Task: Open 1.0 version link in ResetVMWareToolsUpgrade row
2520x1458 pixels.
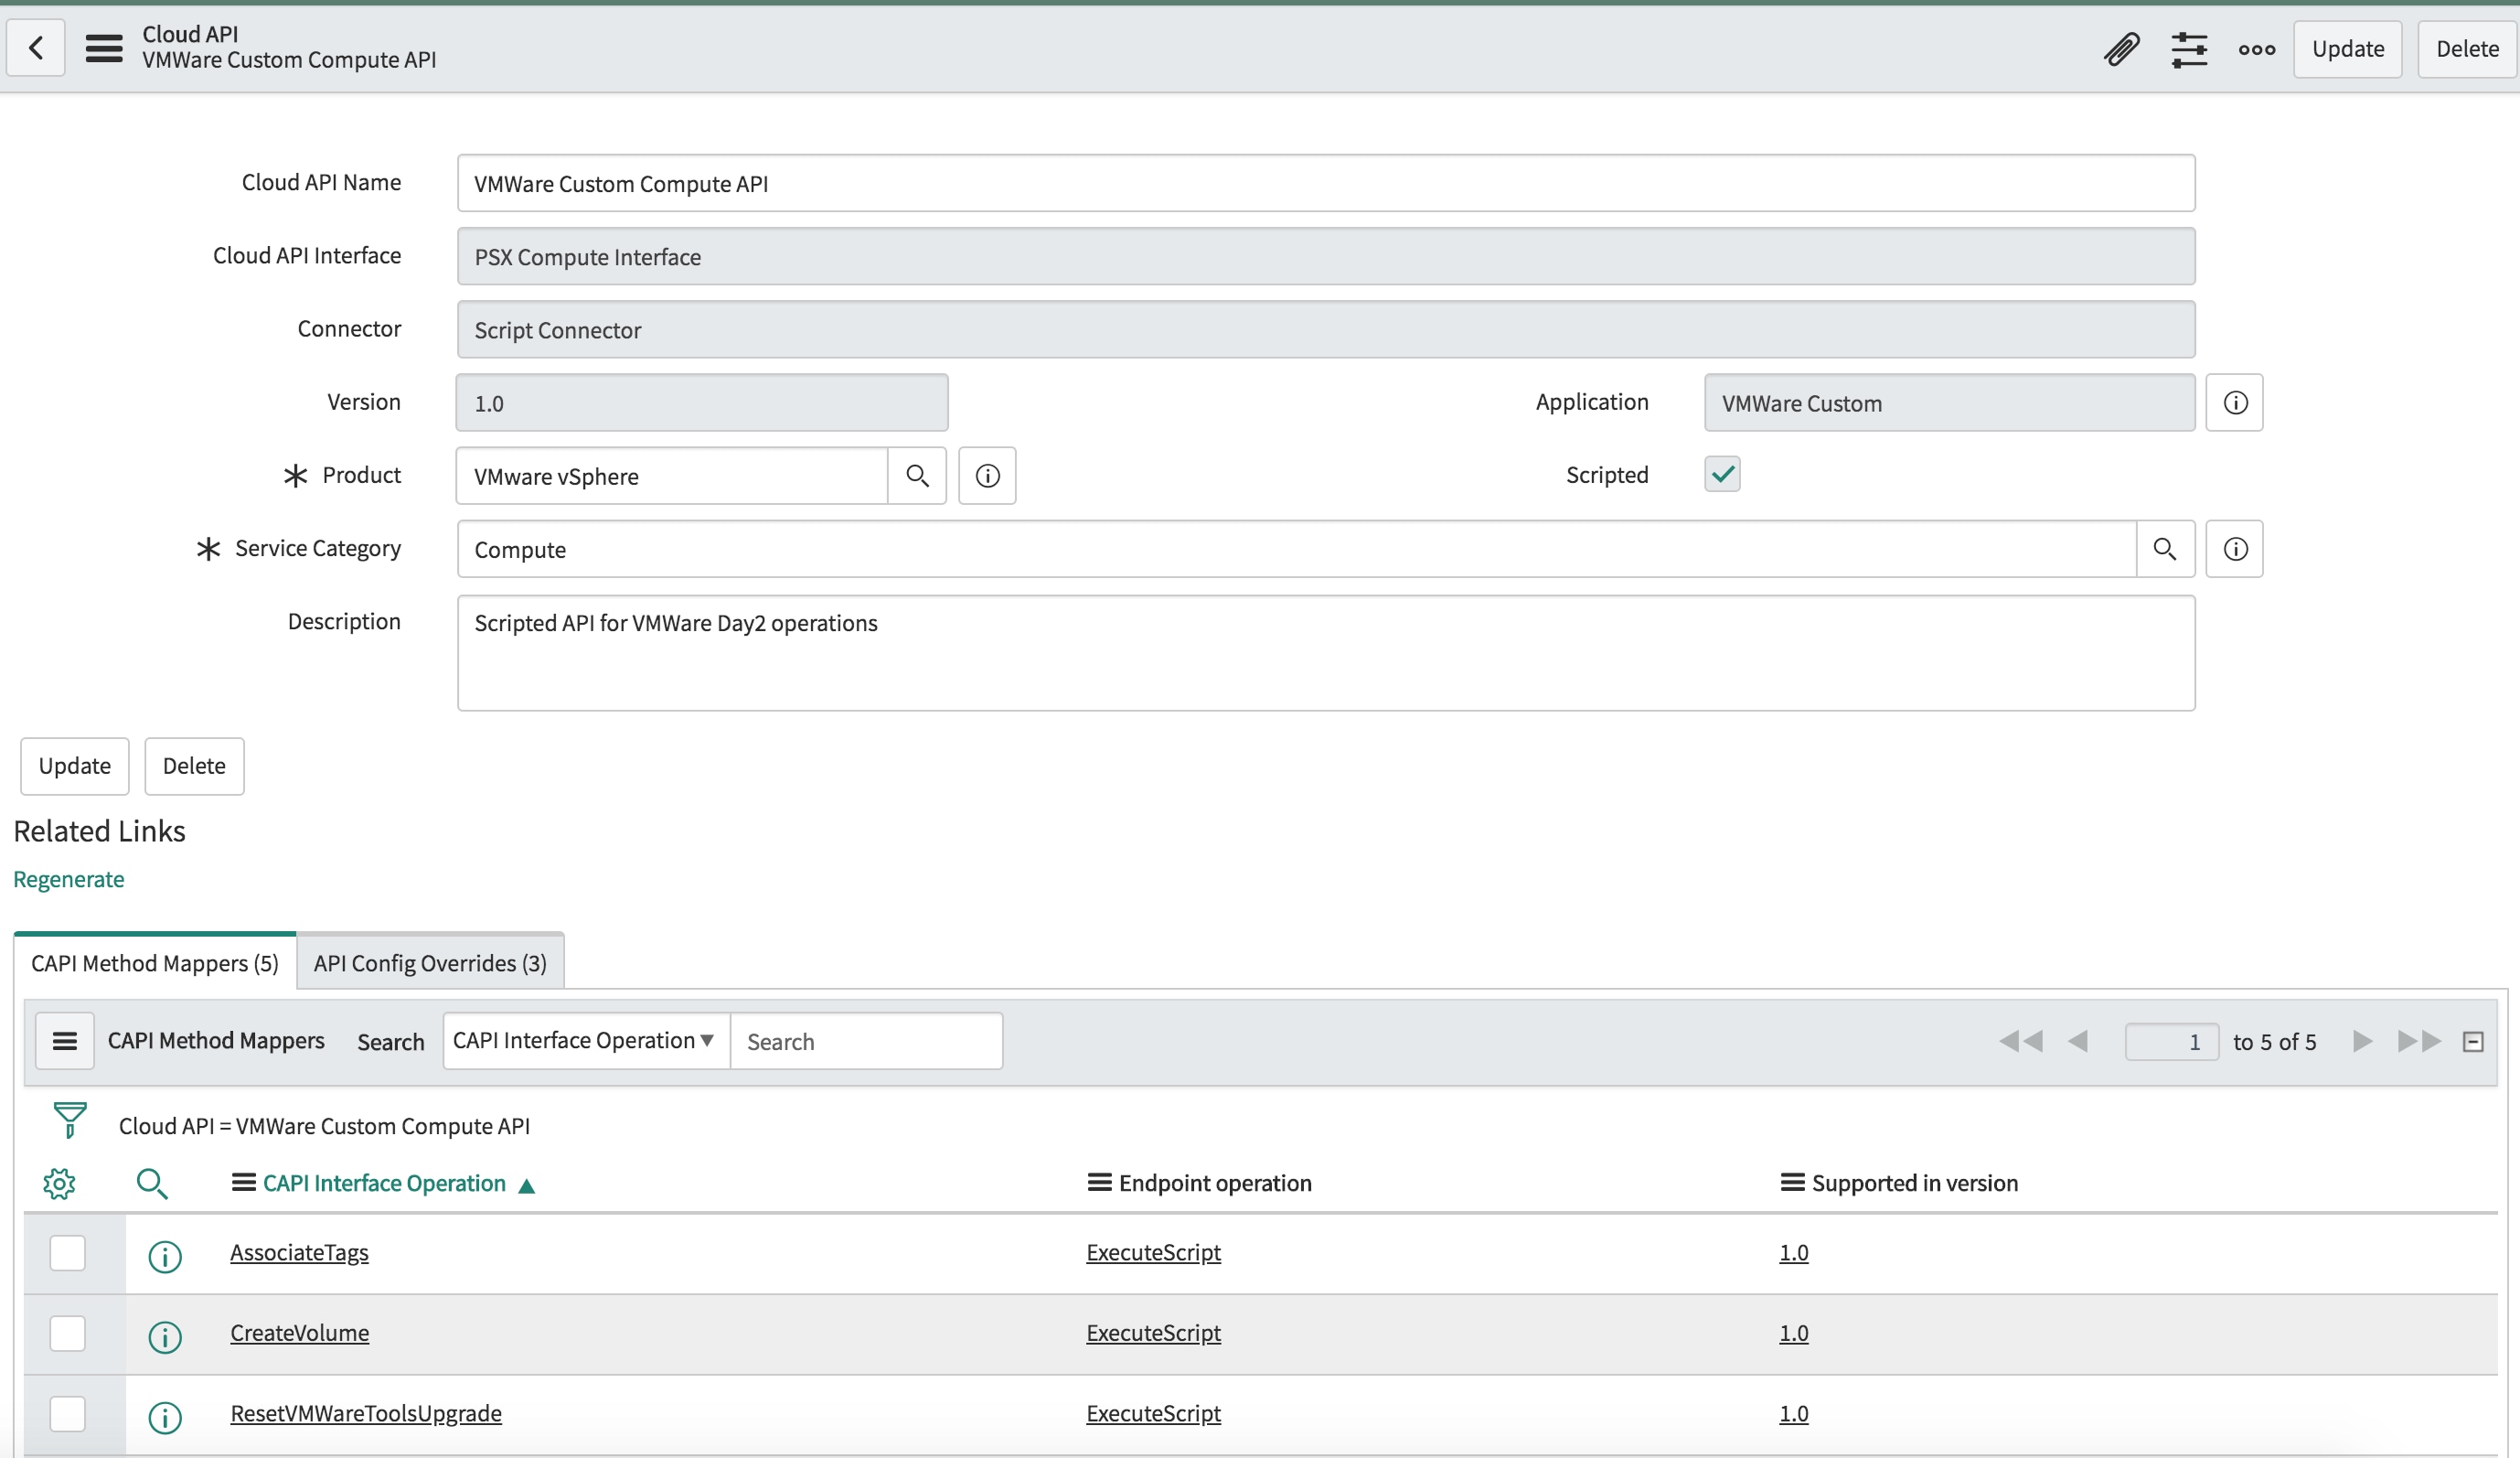Action: pos(1793,1413)
